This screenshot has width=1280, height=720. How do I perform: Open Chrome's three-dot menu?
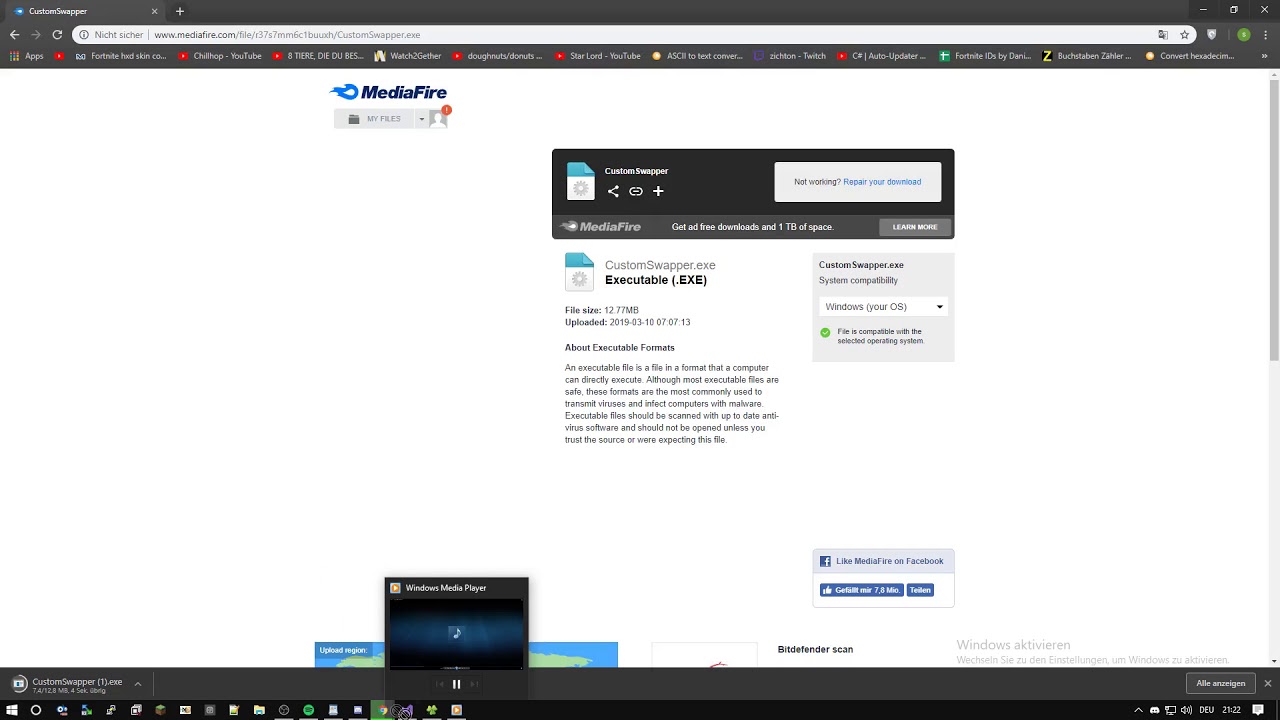(x=1264, y=34)
